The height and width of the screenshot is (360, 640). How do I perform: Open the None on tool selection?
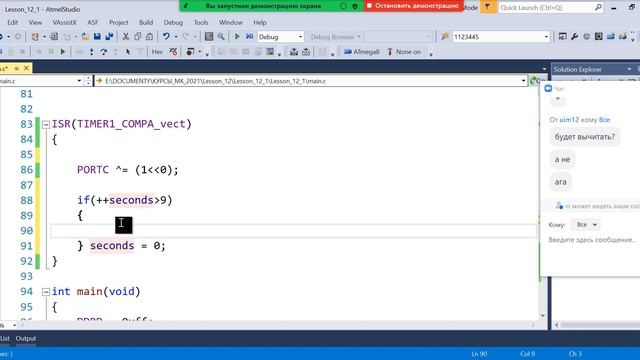click(404, 52)
